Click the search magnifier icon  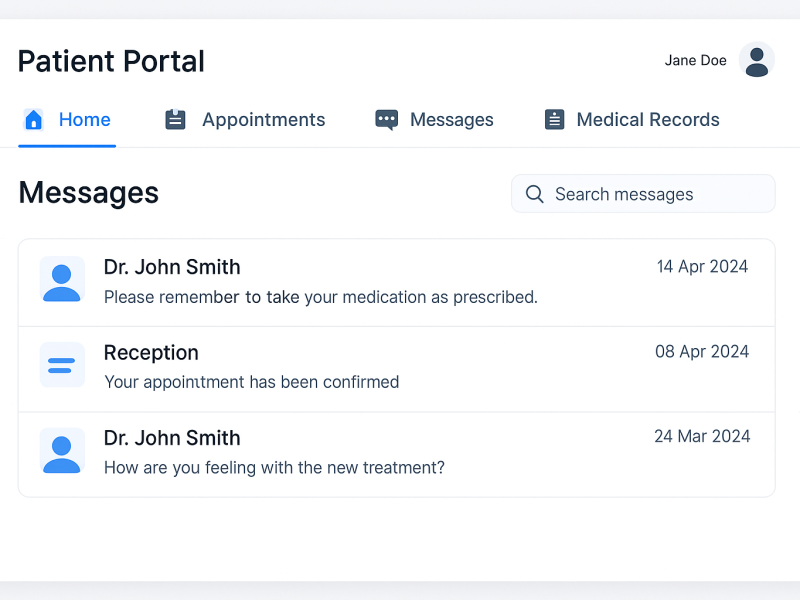535,194
